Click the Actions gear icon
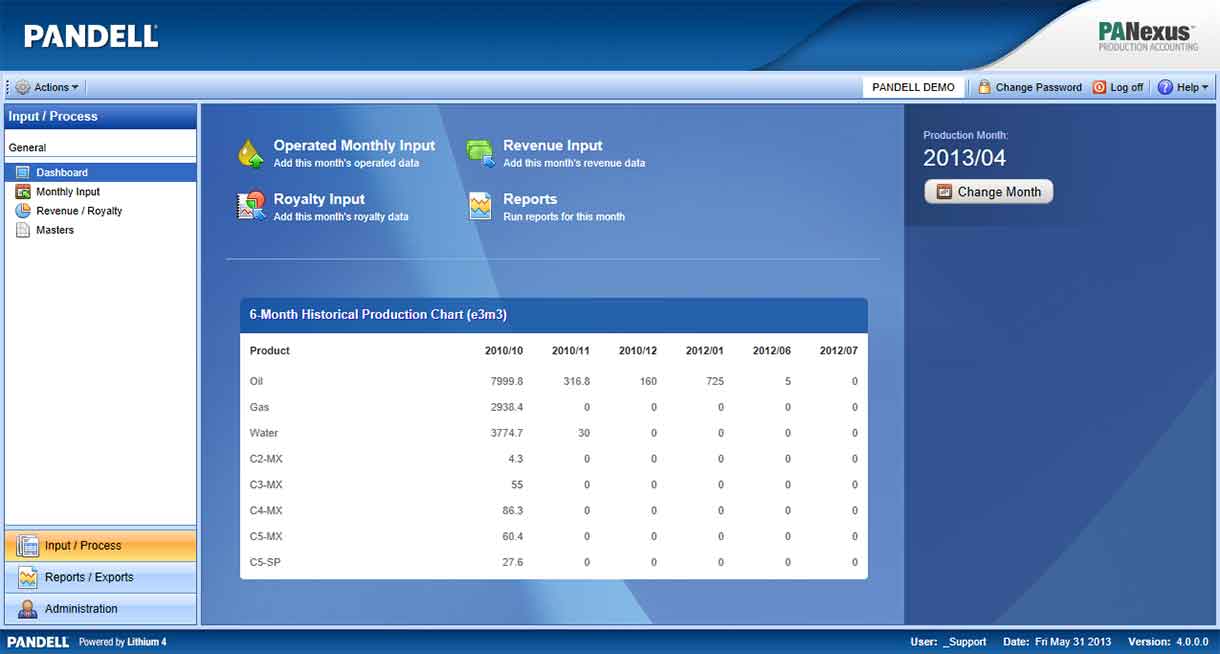Image resolution: width=1220 pixels, height=654 pixels. point(23,87)
